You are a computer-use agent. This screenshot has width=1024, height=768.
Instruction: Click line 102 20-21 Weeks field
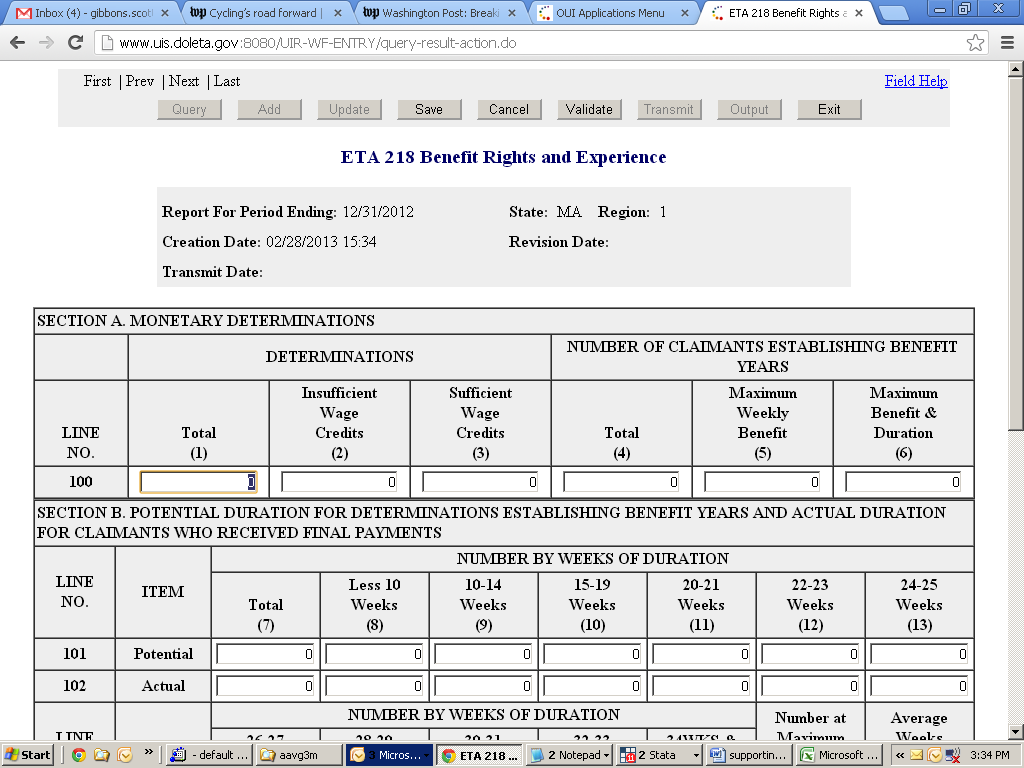tap(702, 686)
